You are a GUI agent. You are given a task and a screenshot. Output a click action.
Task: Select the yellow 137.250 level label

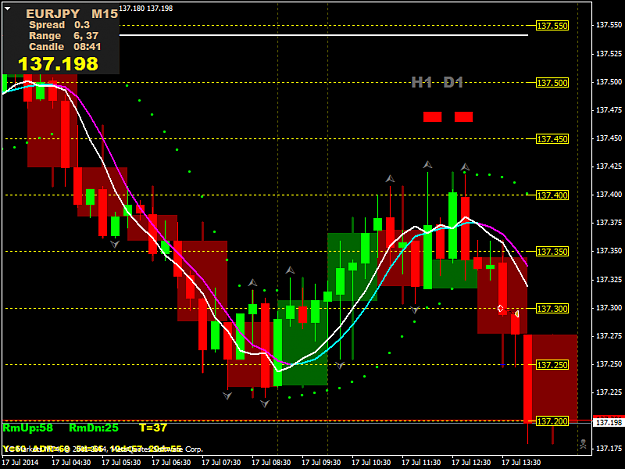[552, 365]
